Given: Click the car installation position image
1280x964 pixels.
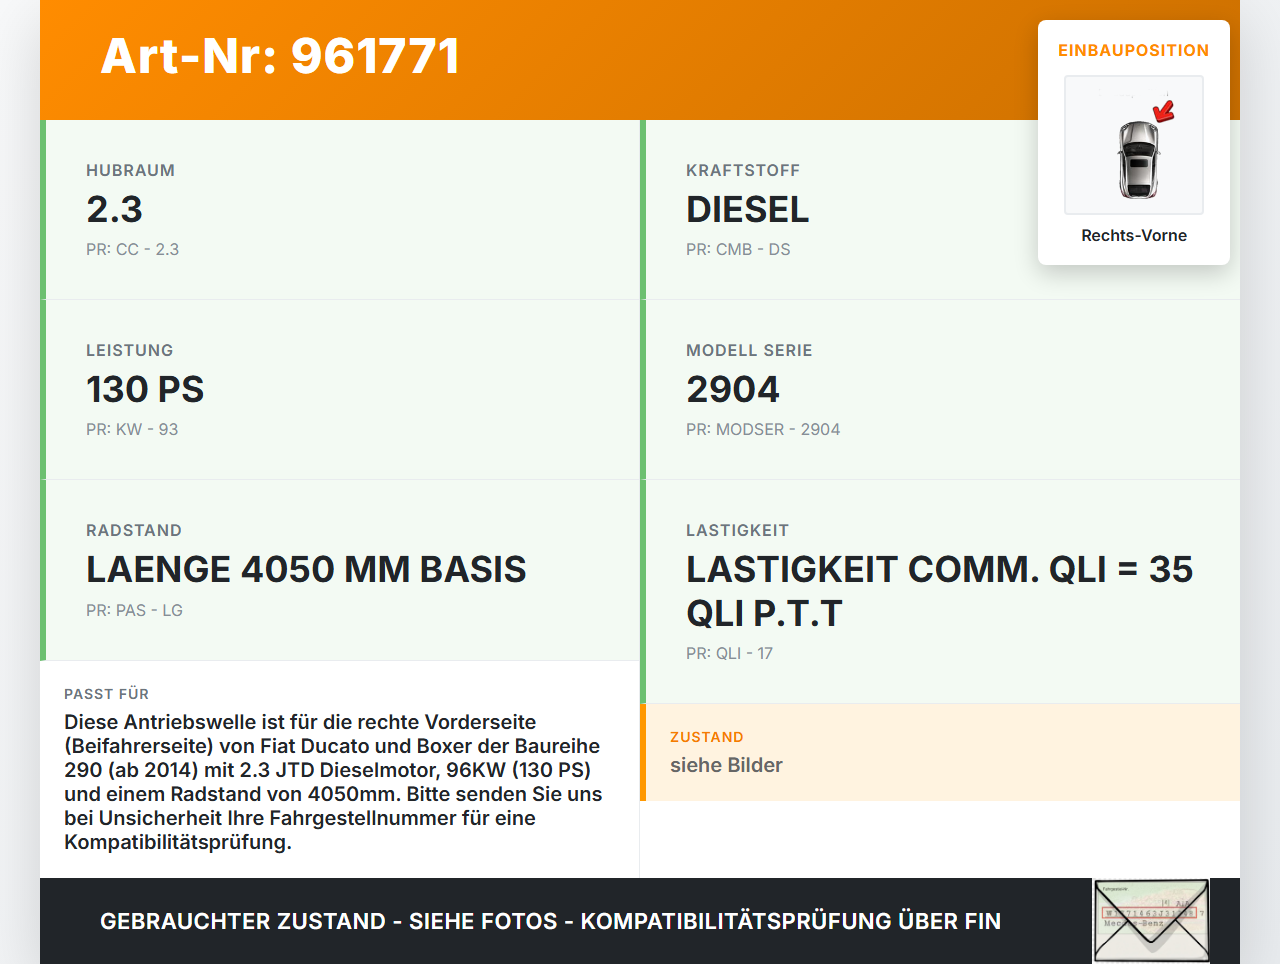Looking at the screenshot, I should click(x=1134, y=146).
